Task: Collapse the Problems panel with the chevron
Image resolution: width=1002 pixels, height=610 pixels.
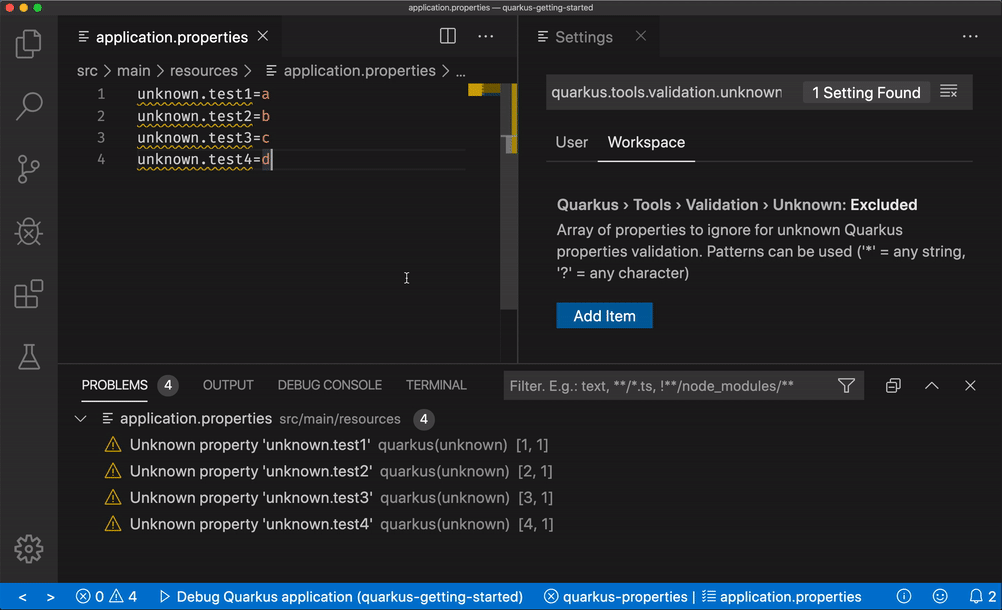Action: (930, 385)
